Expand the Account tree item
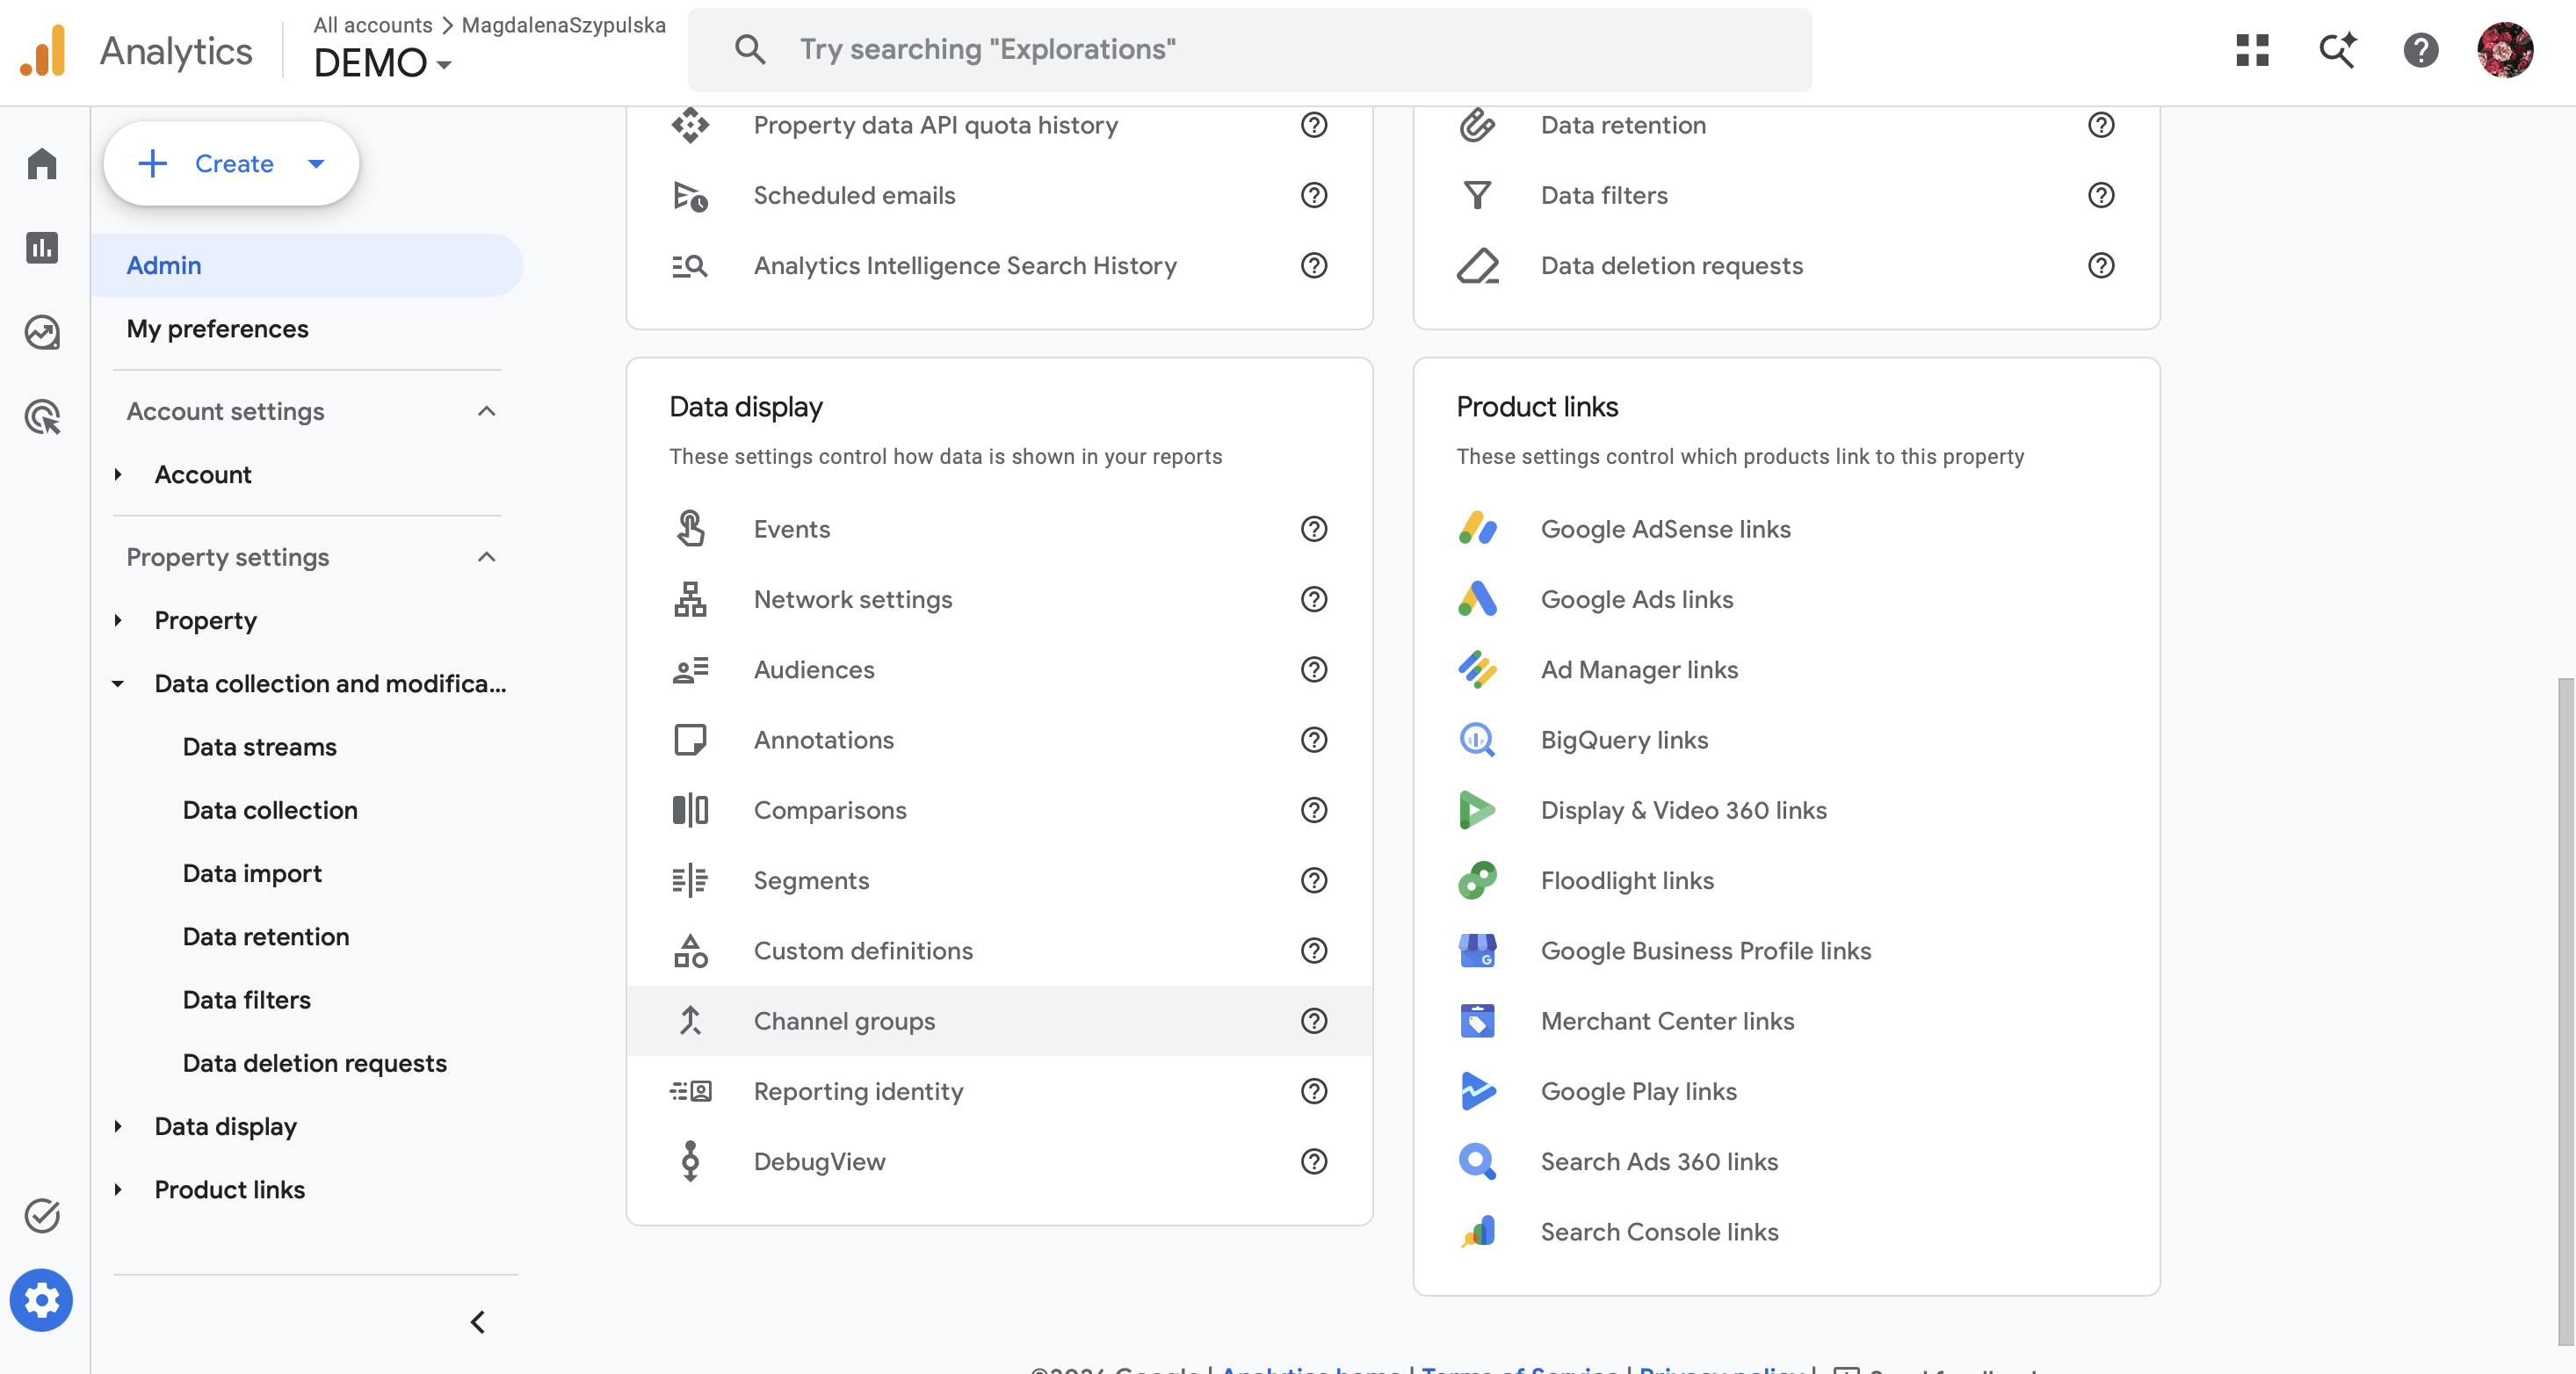The width and height of the screenshot is (2576, 1374). (118, 474)
